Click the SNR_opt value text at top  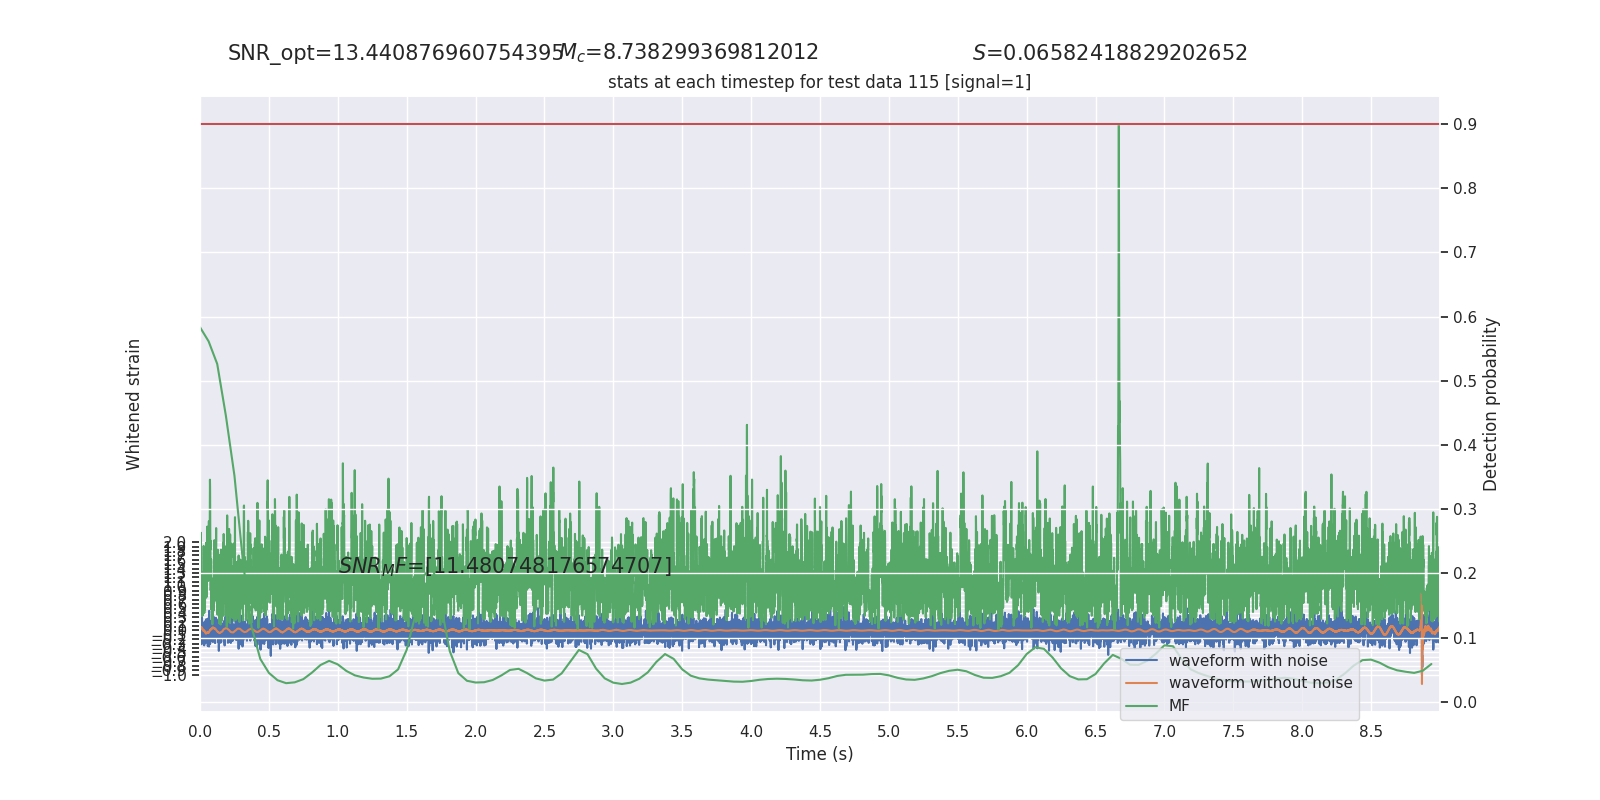[x=396, y=53]
